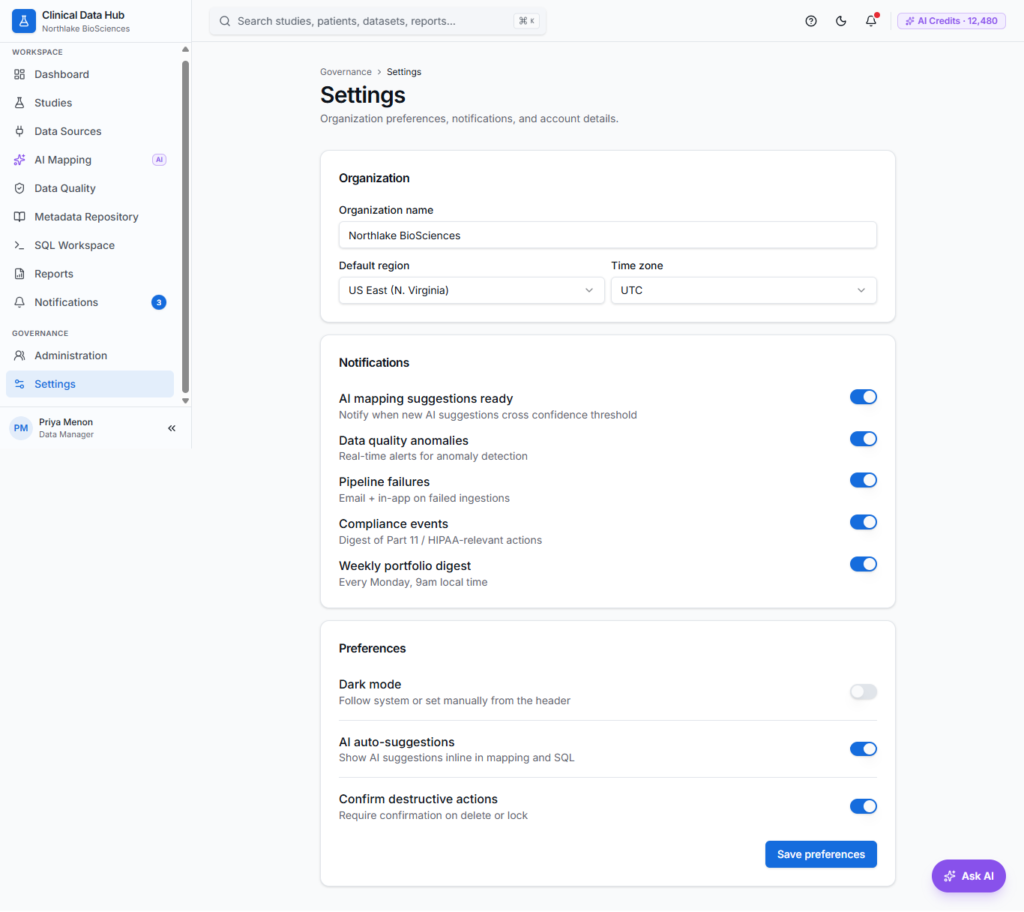The height and width of the screenshot is (912, 1024).
Task: Toggle dark theme with the moon icon
Action: (x=841, y=21)
